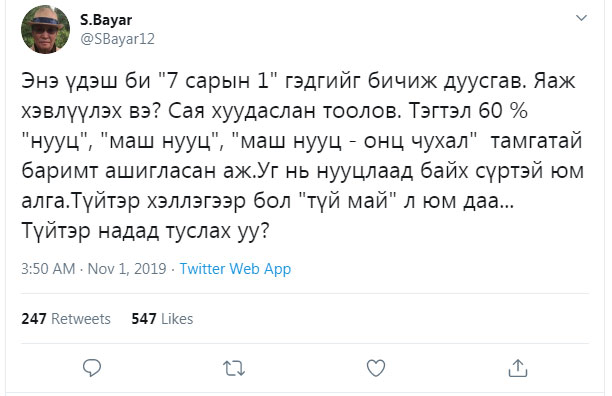Viewport: 612px width, 396px height.
Task: Expand the tweet options chevron menu
Action: (582, 18)
